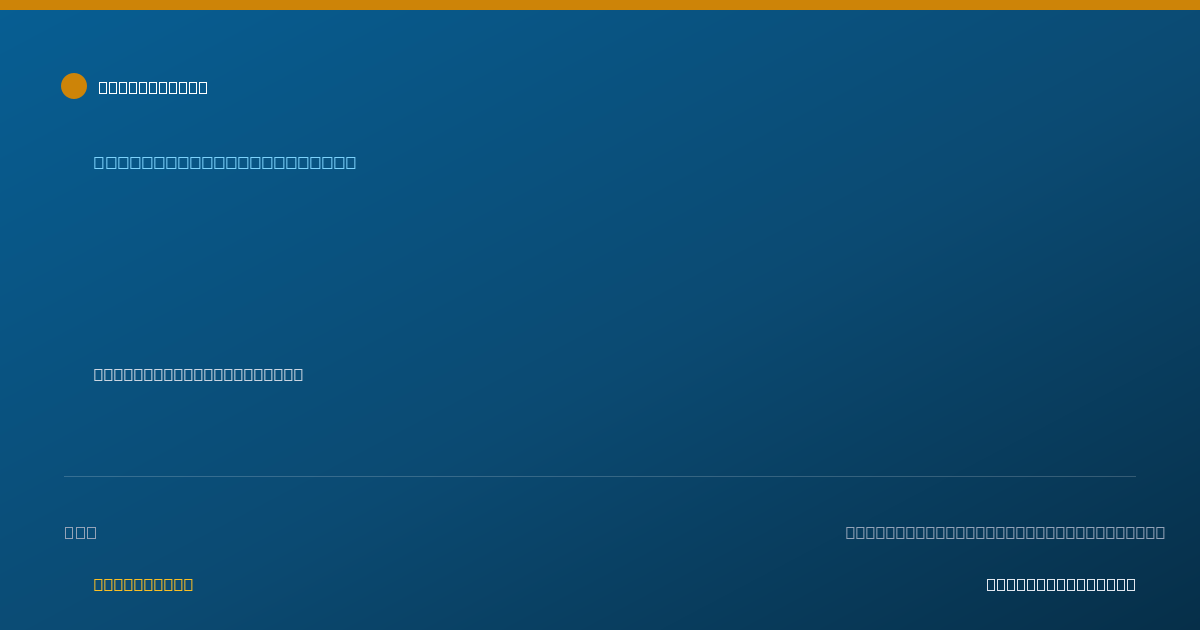Click the thin horizontal divider line

[600, 476]
